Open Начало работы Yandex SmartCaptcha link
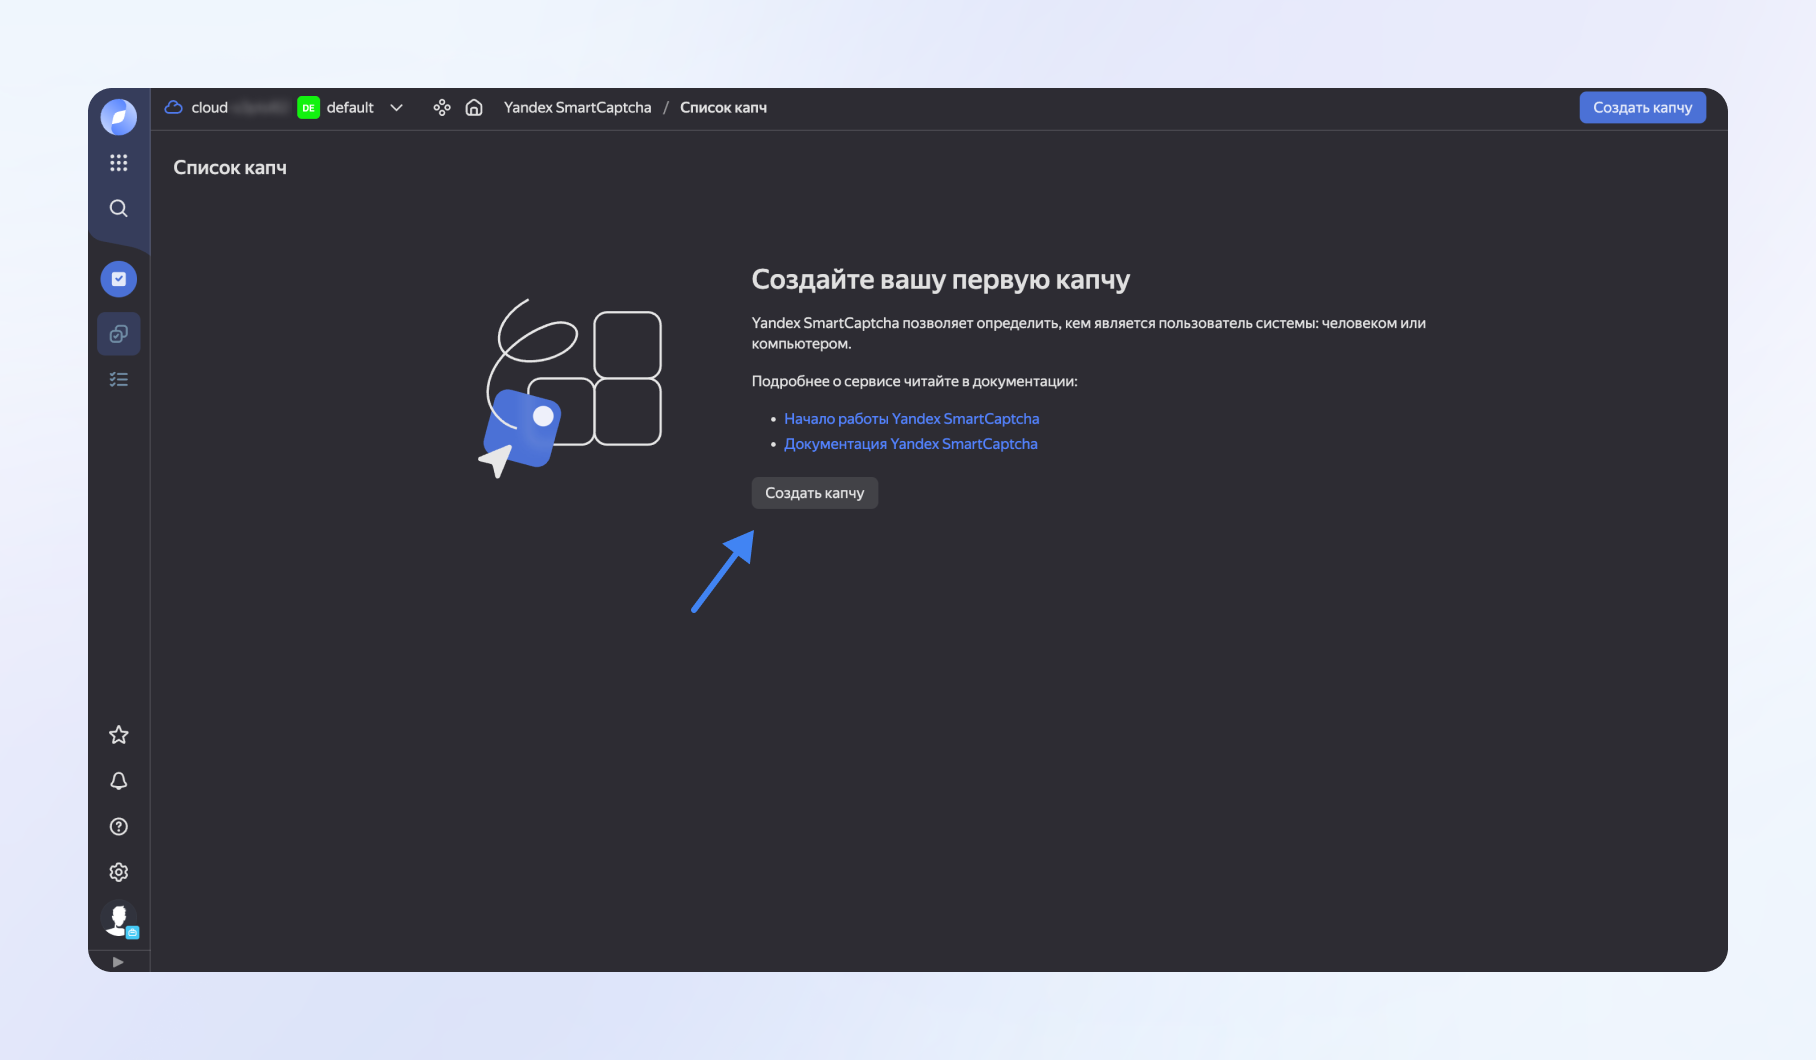 coord(911,419)
